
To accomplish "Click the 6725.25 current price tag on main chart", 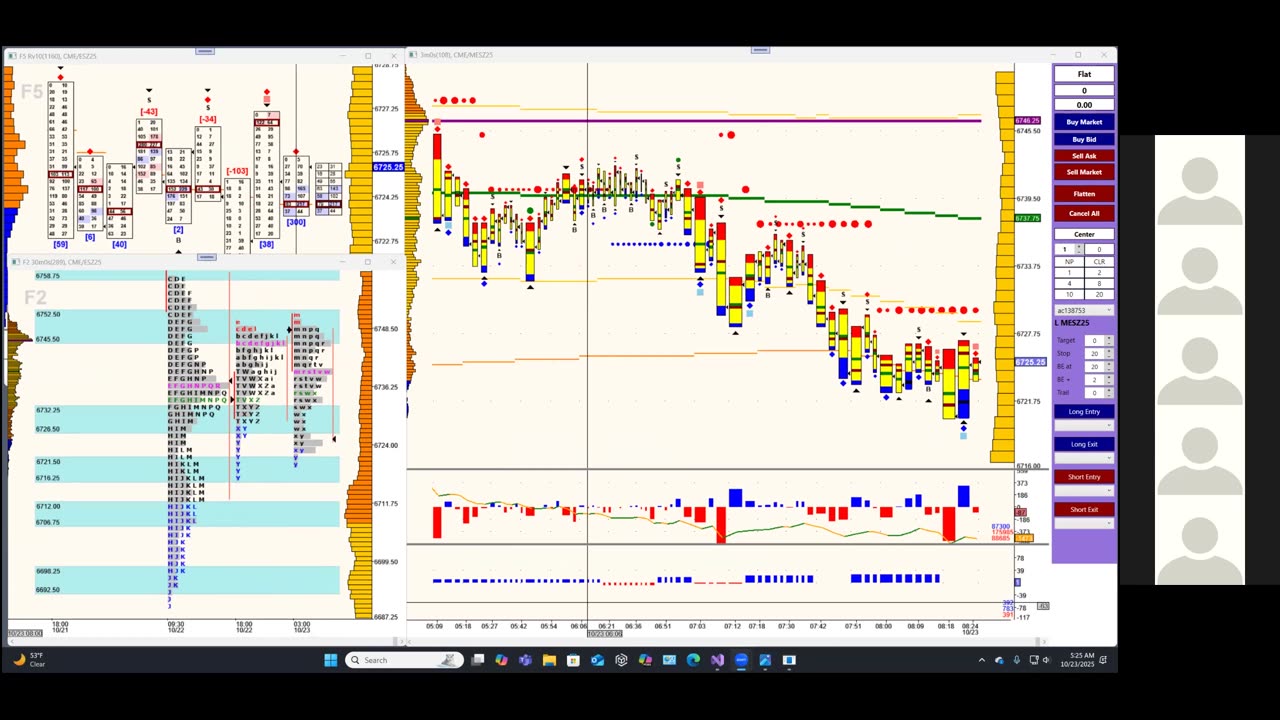I will (1031, 362).
